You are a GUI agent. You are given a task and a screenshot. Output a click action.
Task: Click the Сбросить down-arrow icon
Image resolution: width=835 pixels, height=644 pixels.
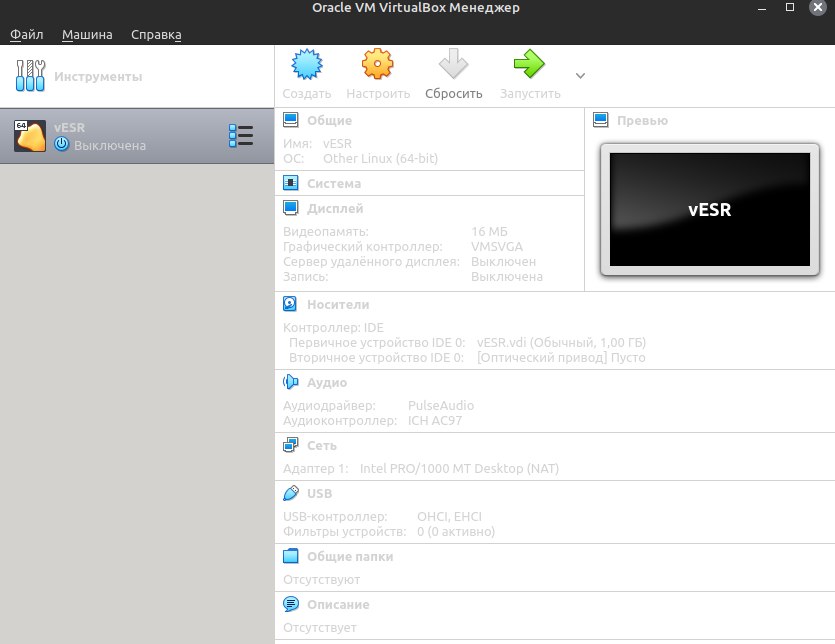(453, 64)
